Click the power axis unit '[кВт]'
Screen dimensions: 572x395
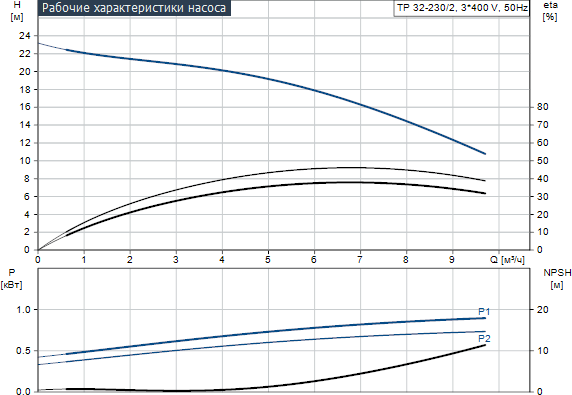pos(12,285)
